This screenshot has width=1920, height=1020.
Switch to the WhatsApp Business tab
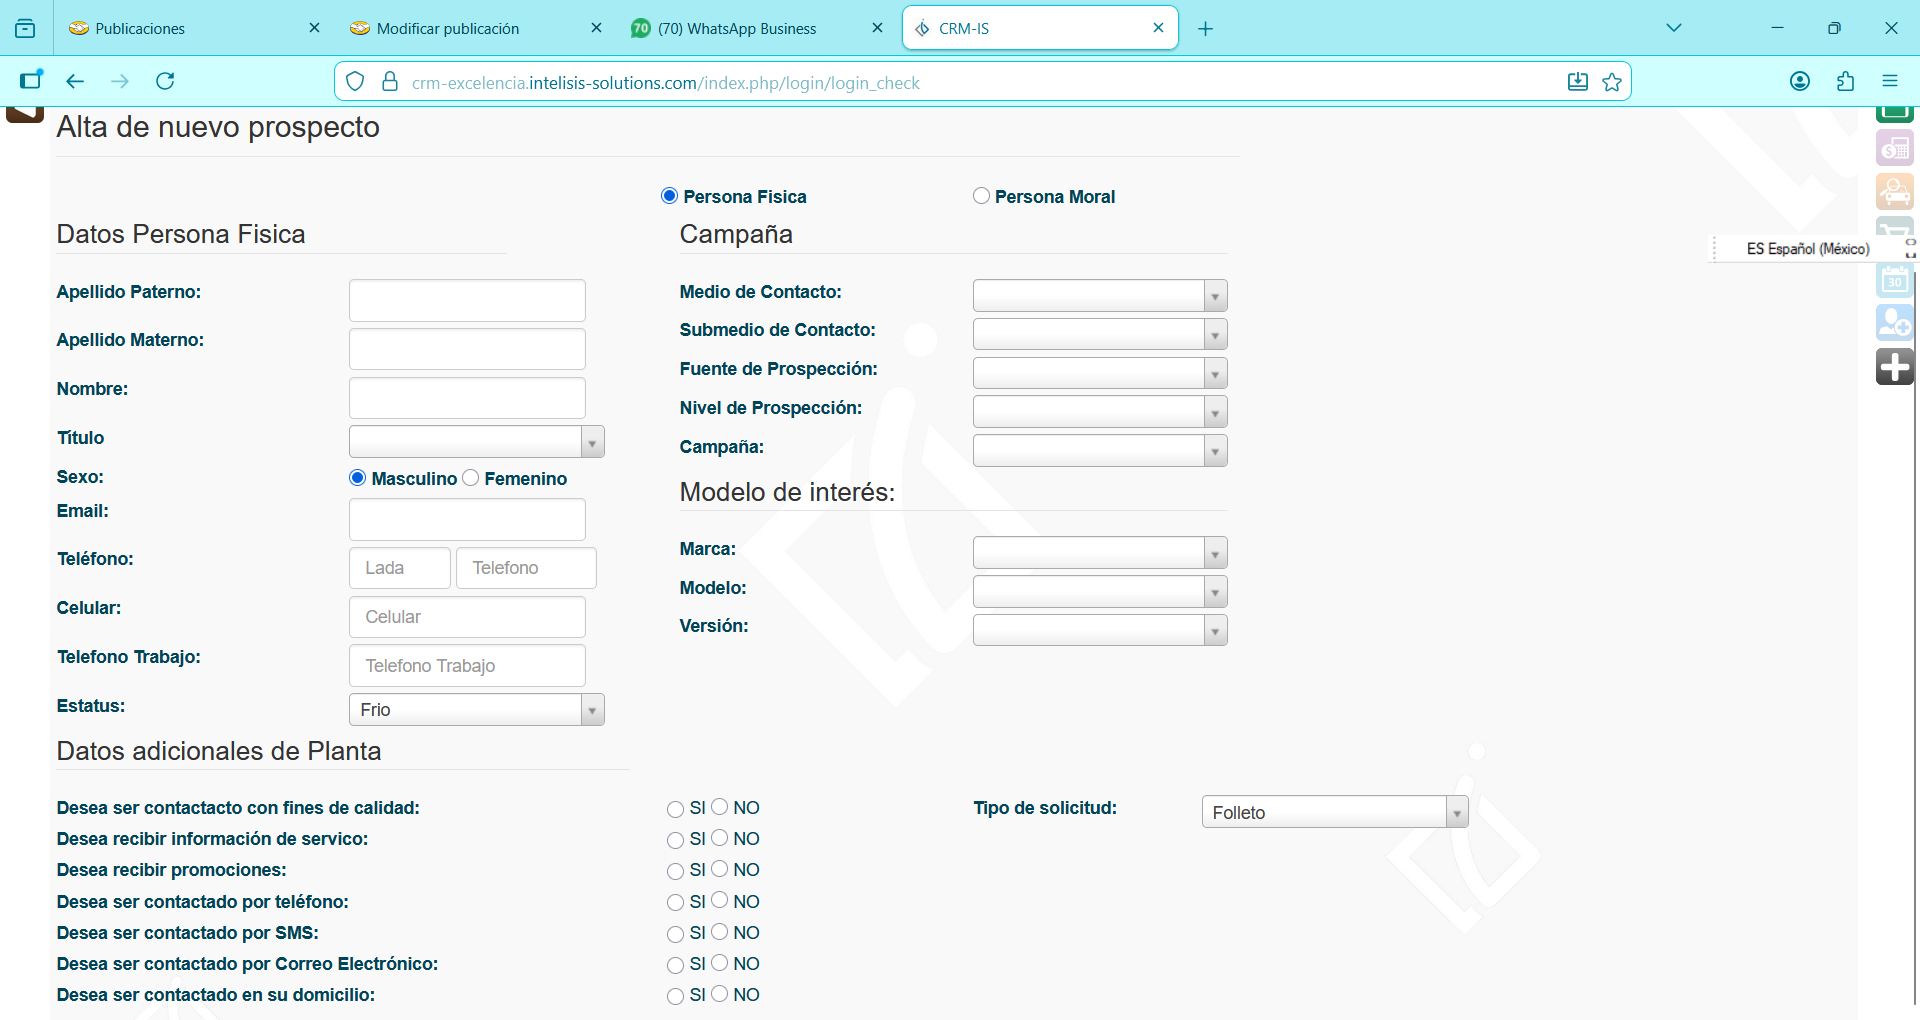pos(750,28)
